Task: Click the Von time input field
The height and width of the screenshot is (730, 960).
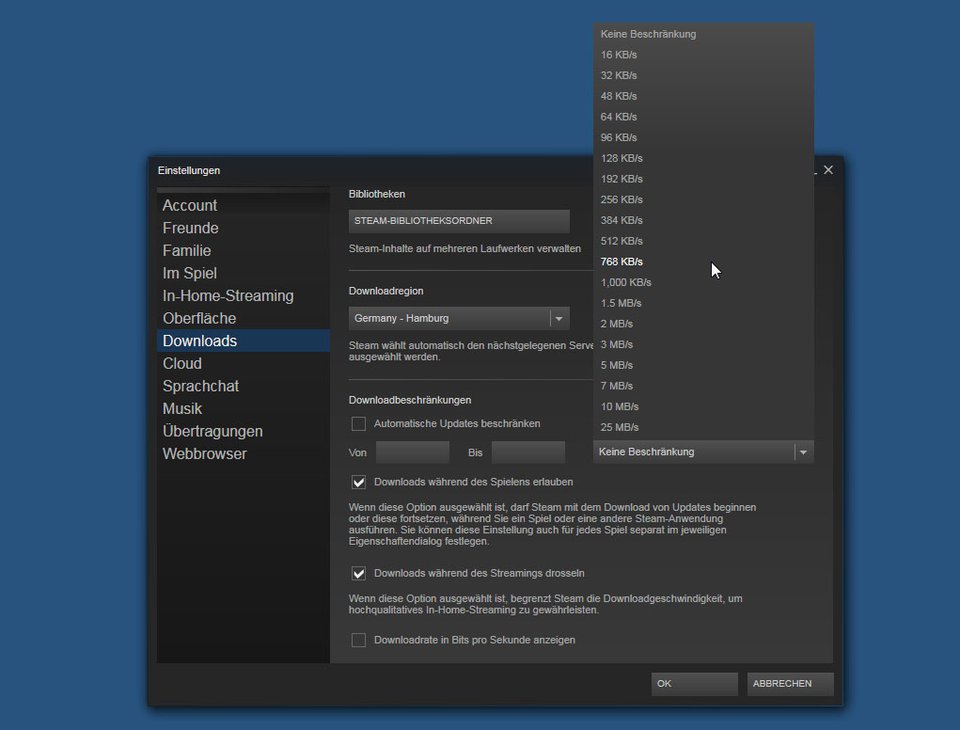Action: (413, 453)
